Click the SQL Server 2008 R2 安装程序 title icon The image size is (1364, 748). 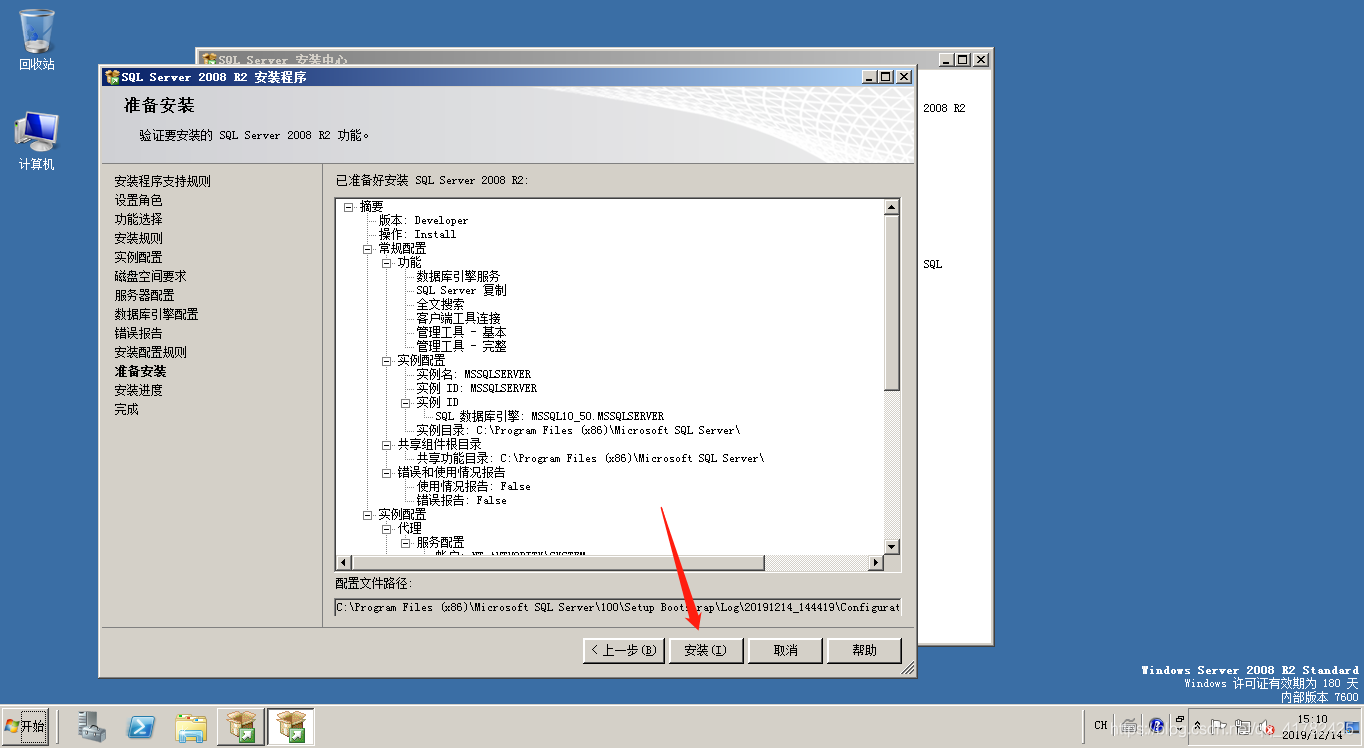pos(112,77)
